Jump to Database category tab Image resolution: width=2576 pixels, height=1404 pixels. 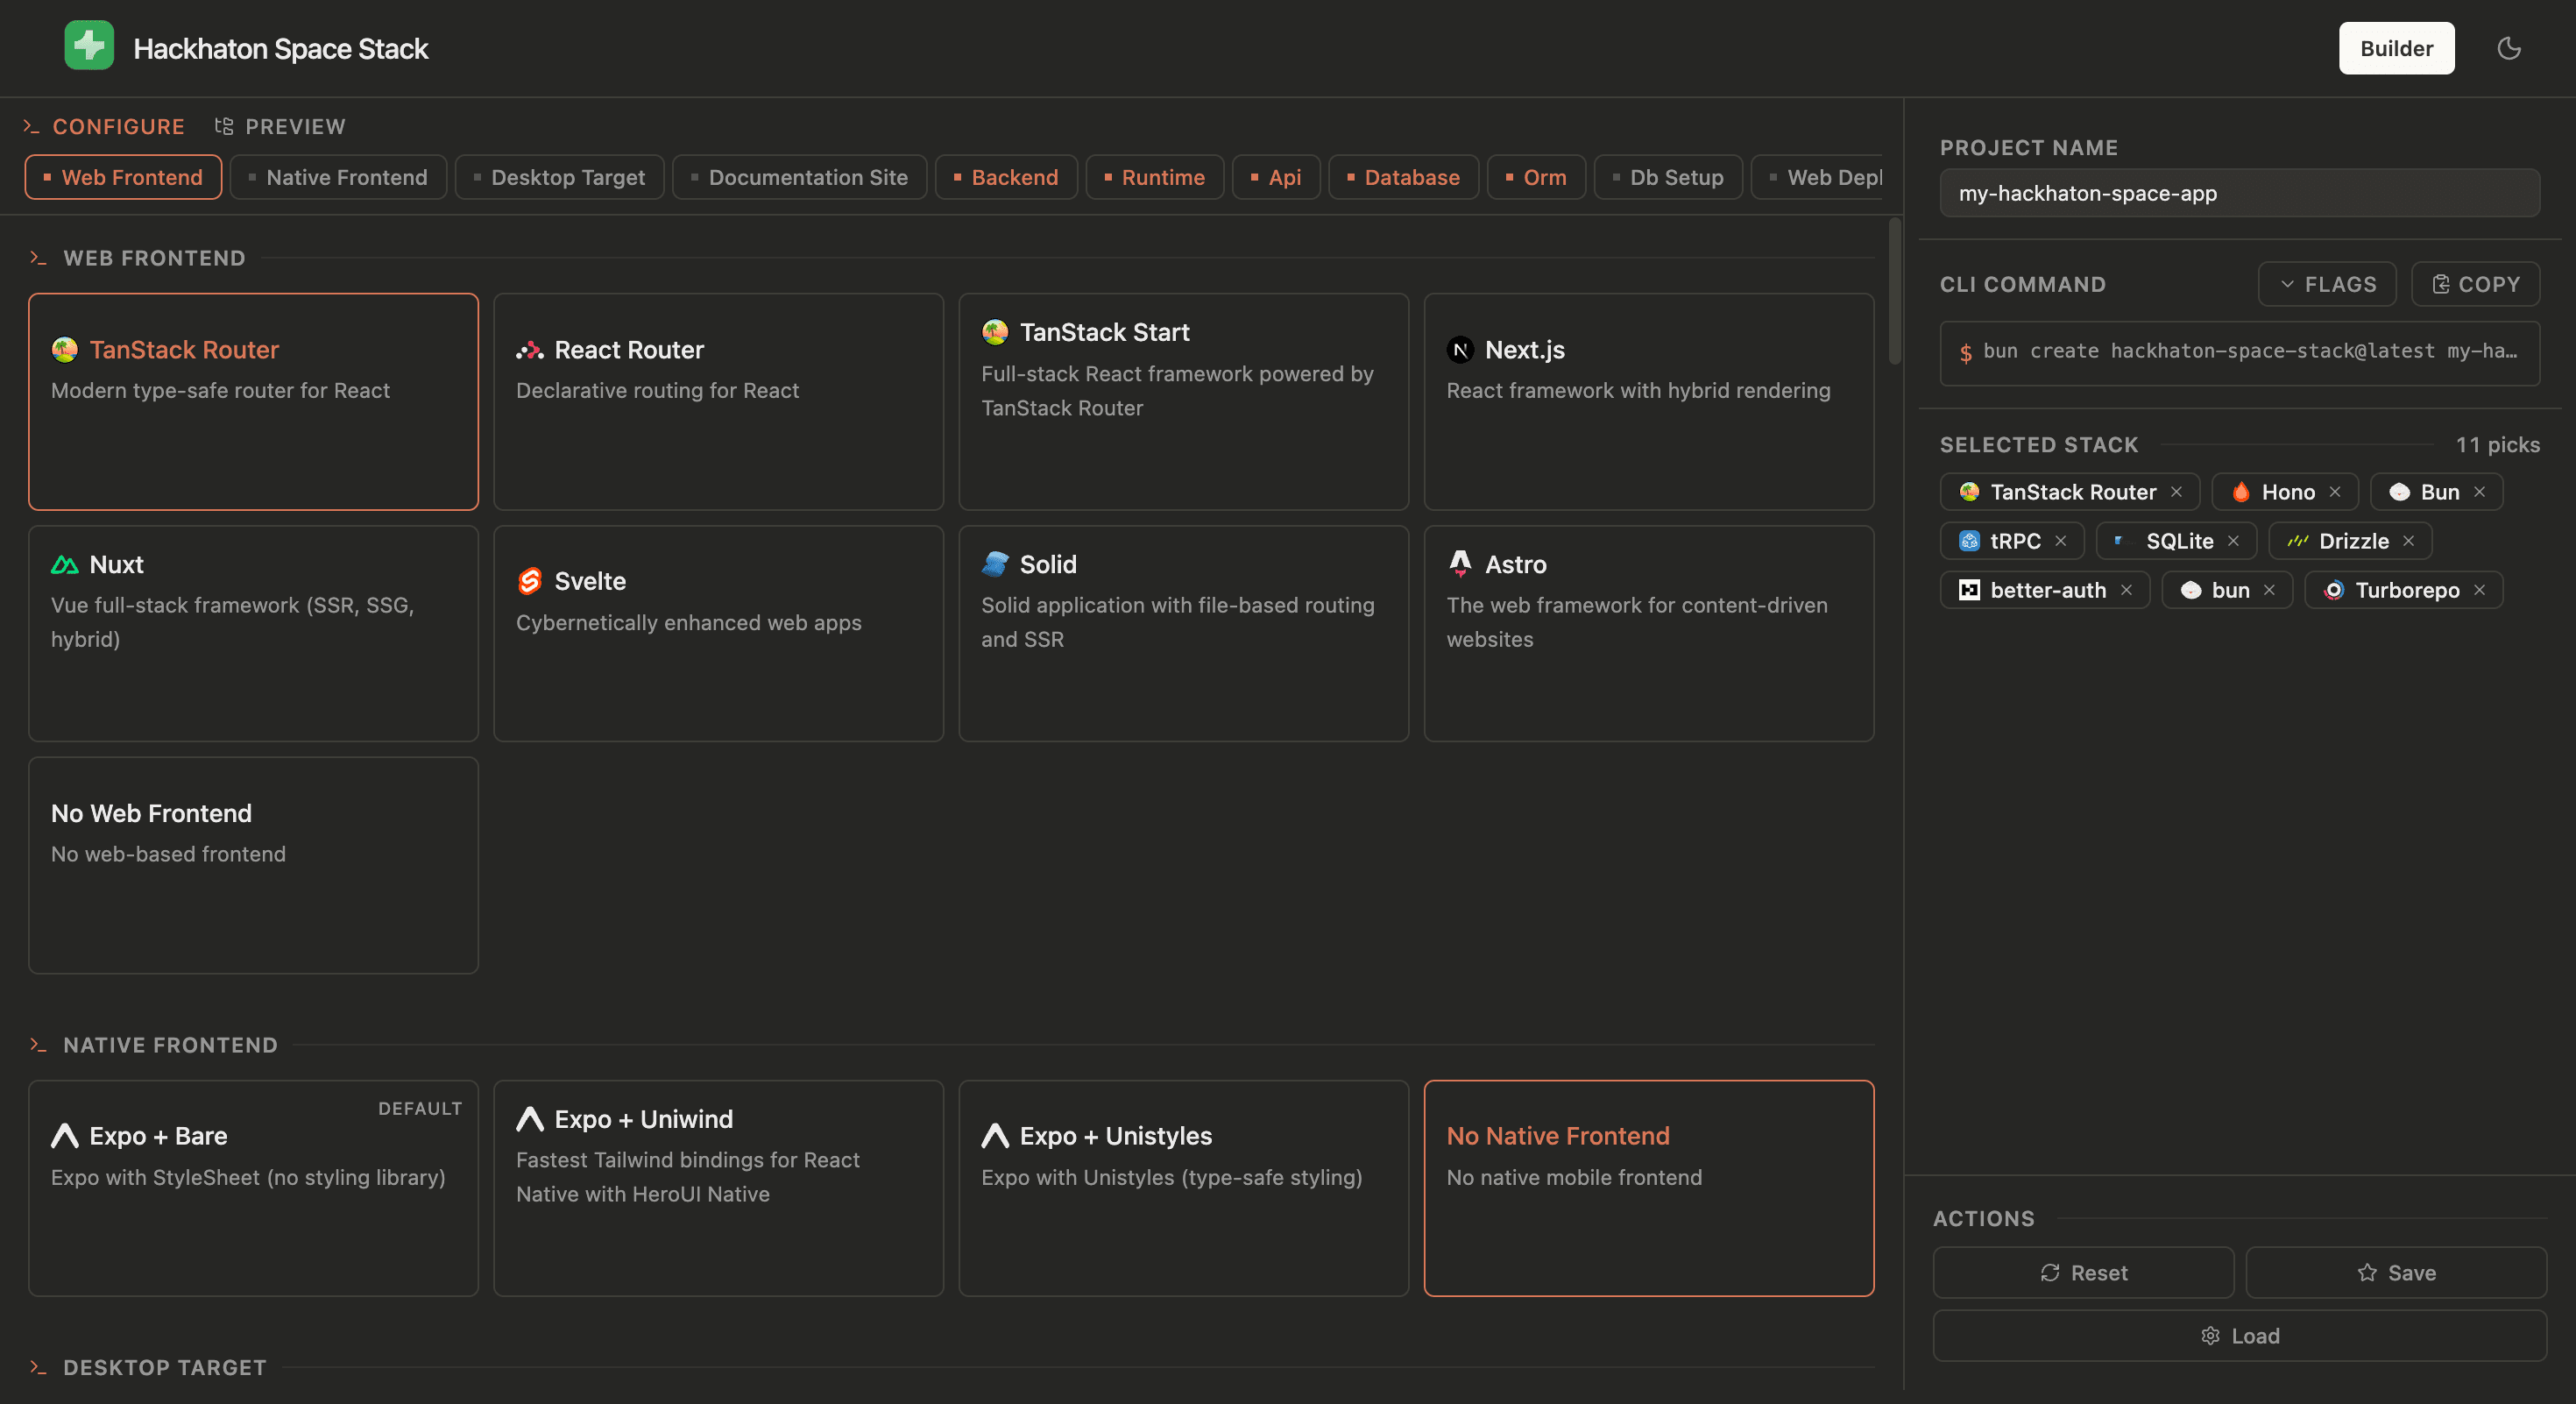pyautogui.click(x=1403, y=177)
